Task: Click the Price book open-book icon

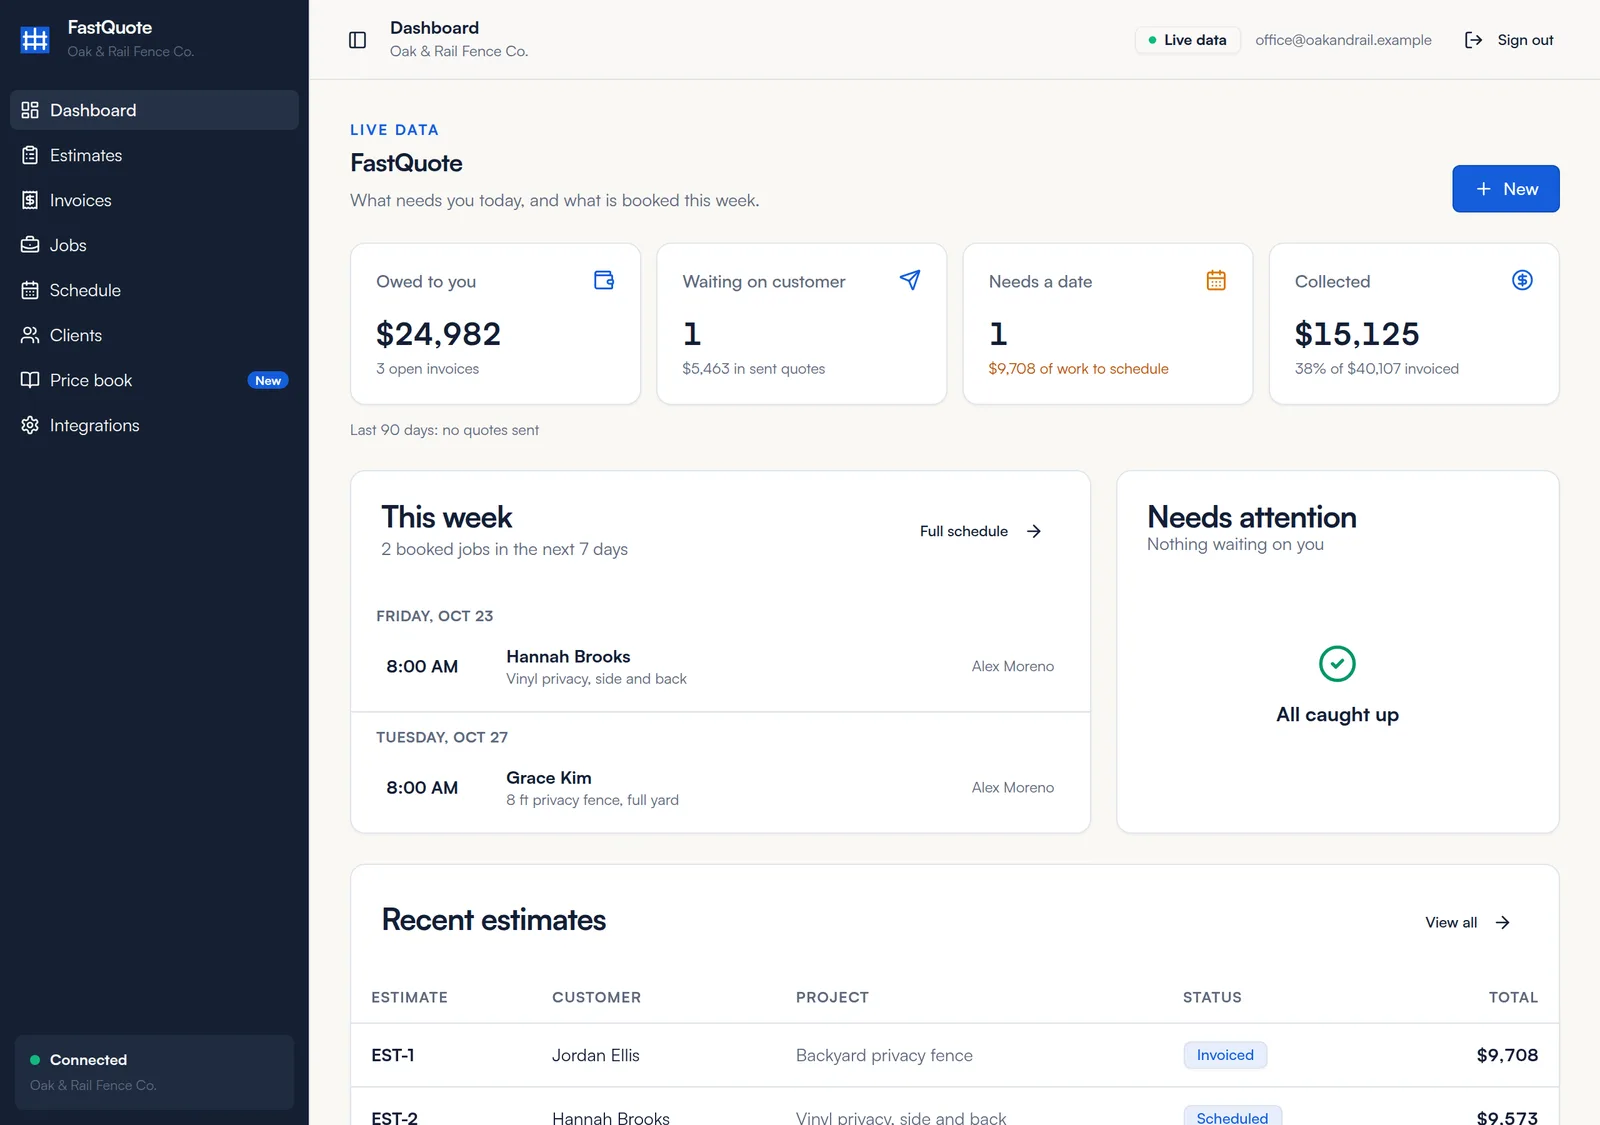Action: click(x=30, y=380)
